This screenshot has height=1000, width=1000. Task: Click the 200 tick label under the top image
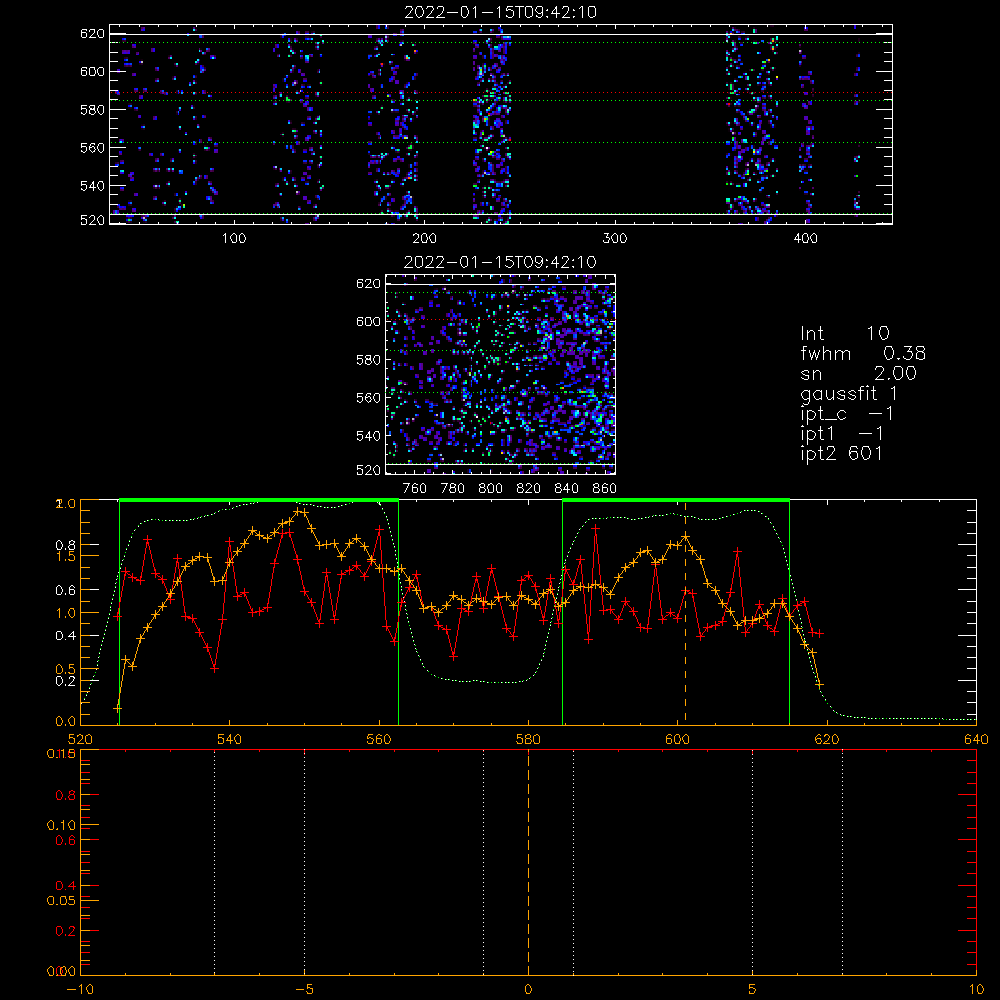424,239
